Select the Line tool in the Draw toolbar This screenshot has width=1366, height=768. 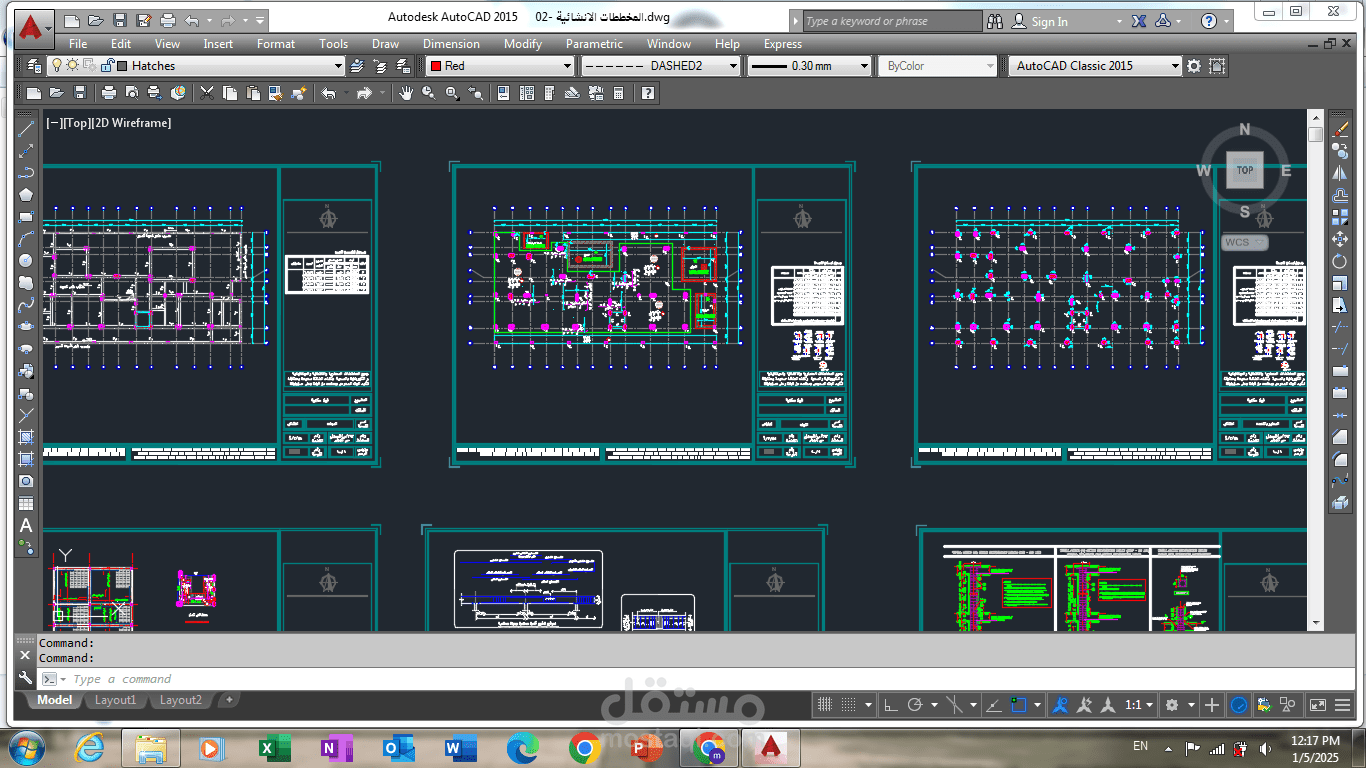click(26, 129)
